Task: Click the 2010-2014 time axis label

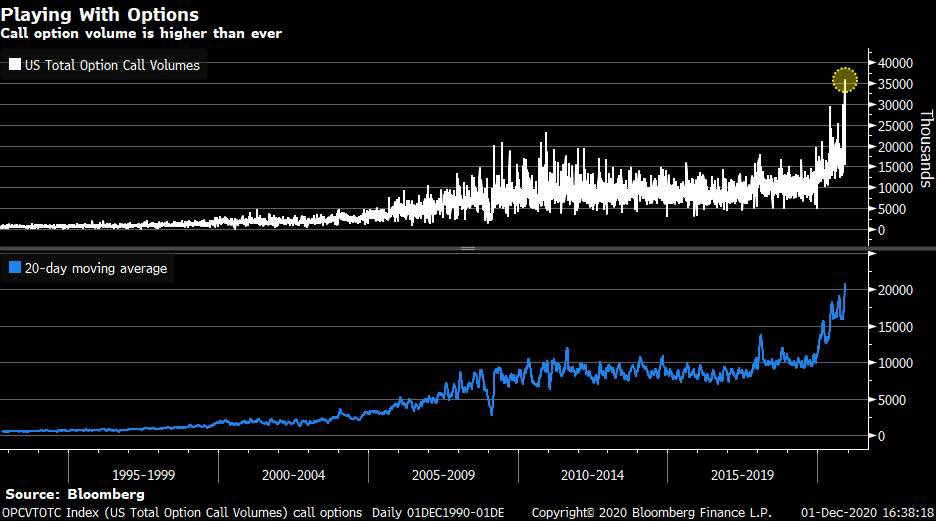Action: (x=592, y=475)
